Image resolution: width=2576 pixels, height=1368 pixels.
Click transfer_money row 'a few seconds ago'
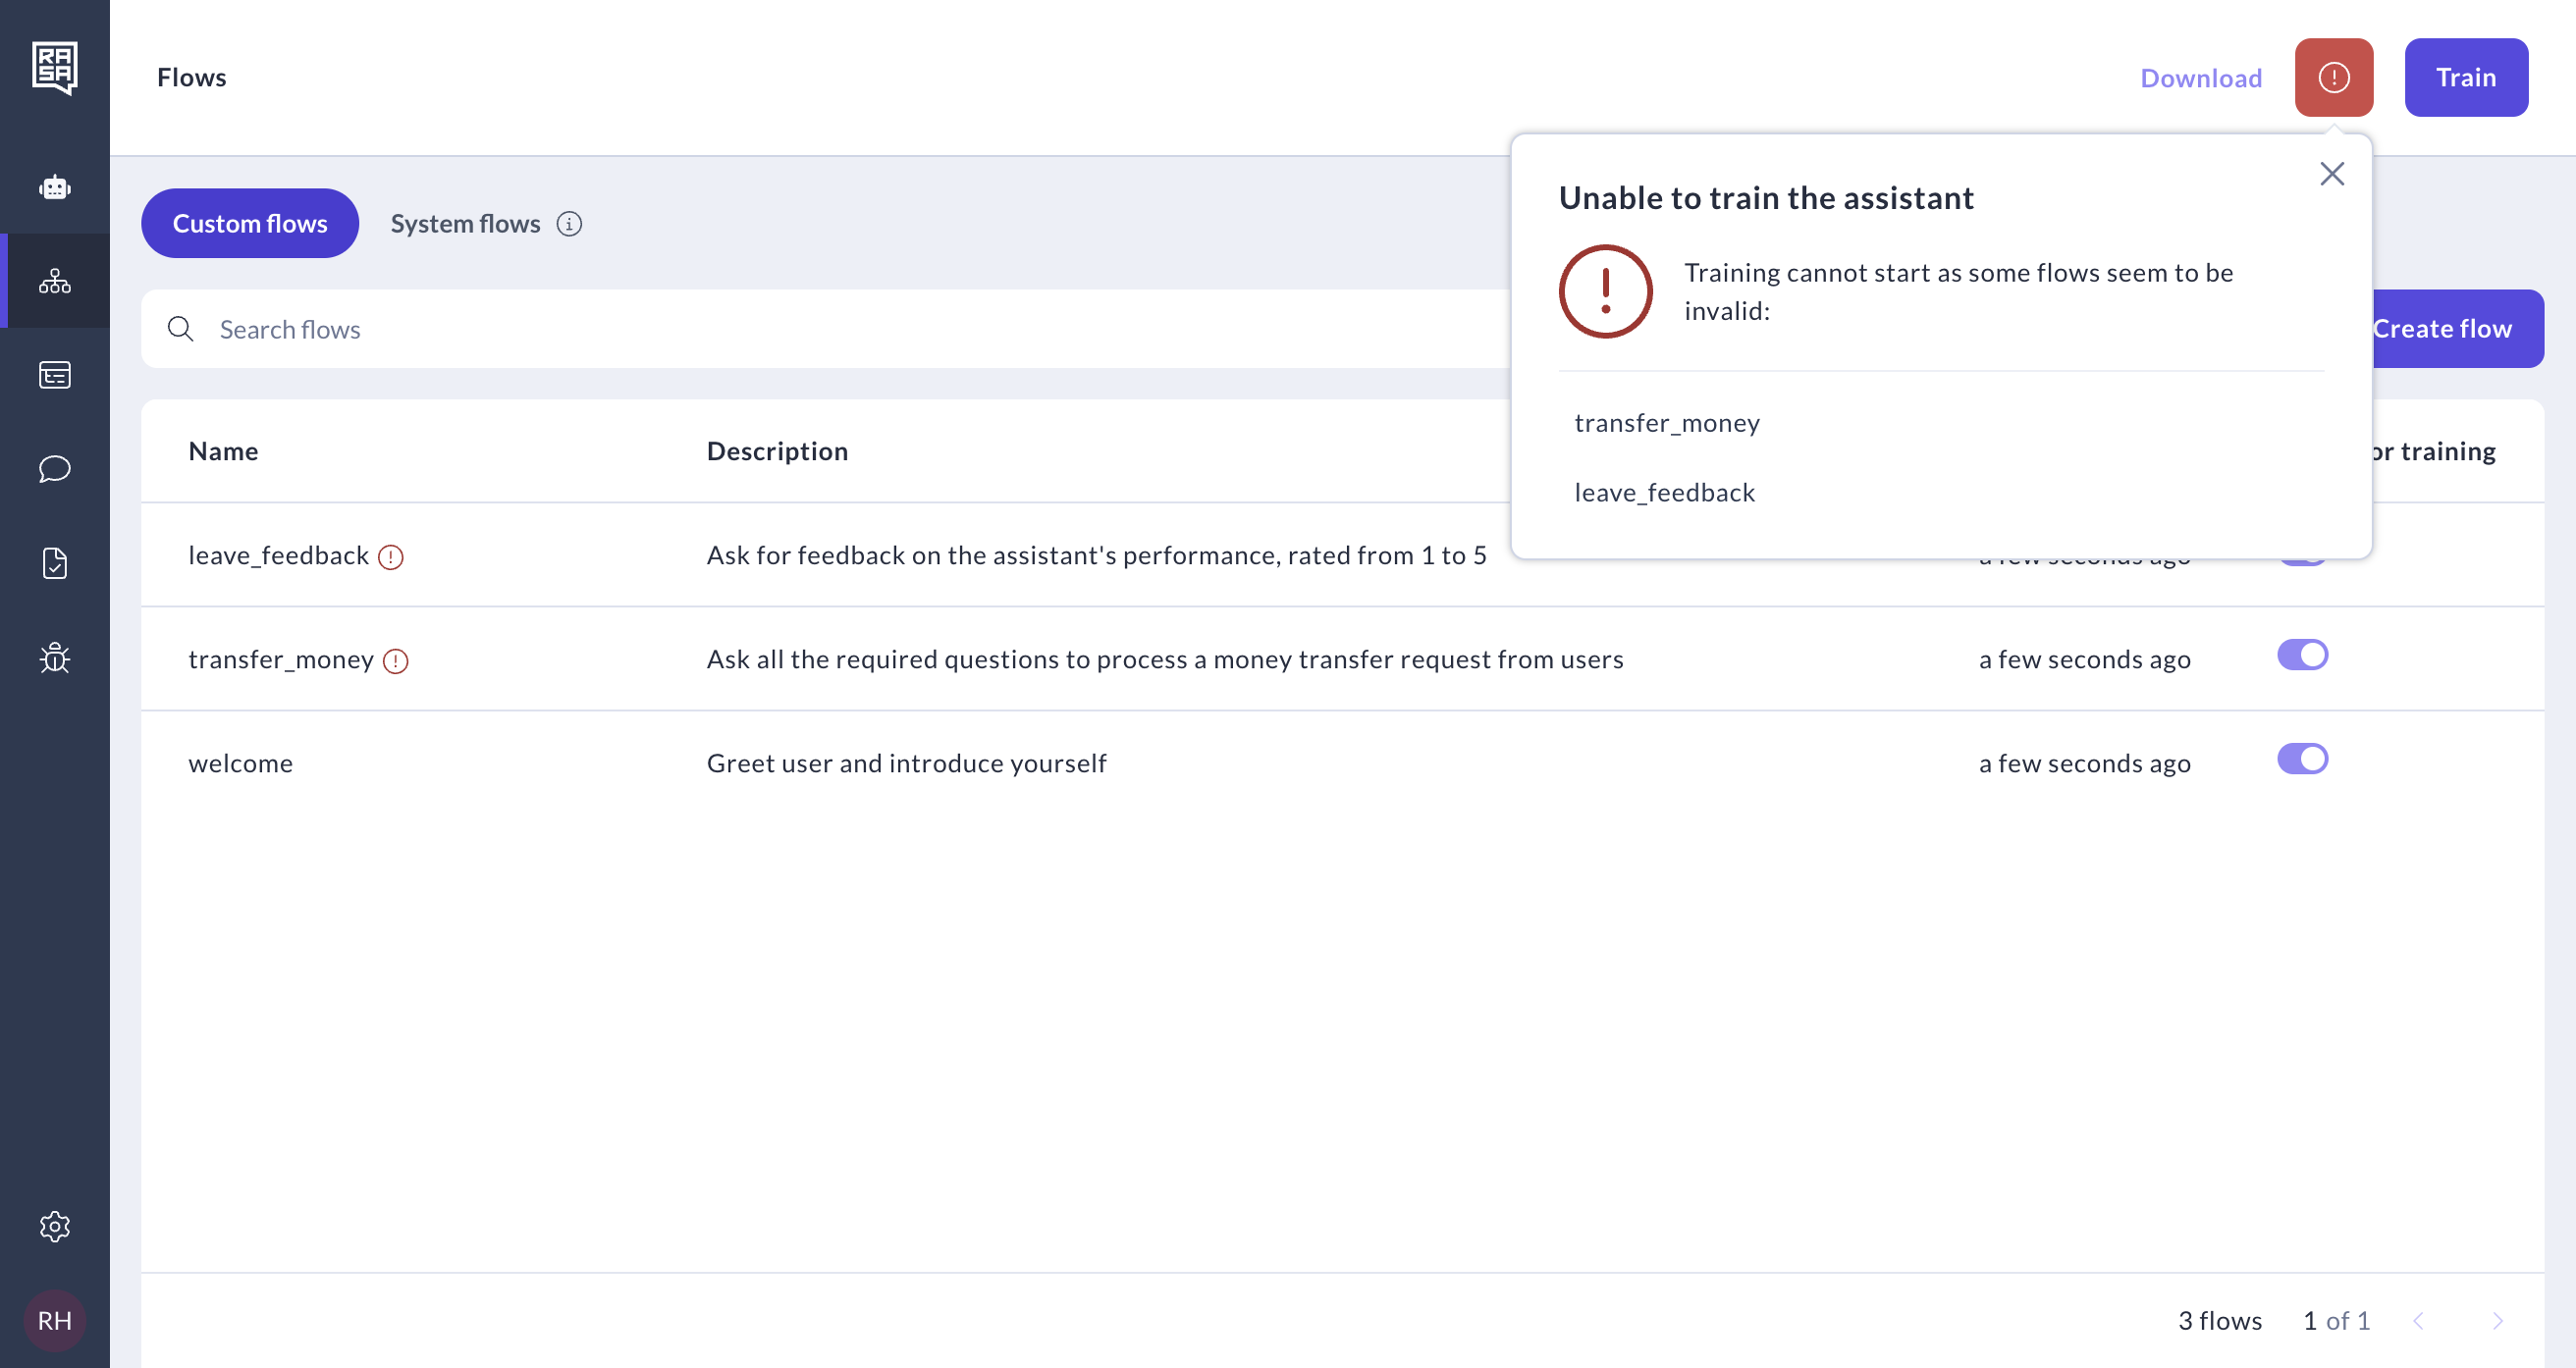[2084, 659]
